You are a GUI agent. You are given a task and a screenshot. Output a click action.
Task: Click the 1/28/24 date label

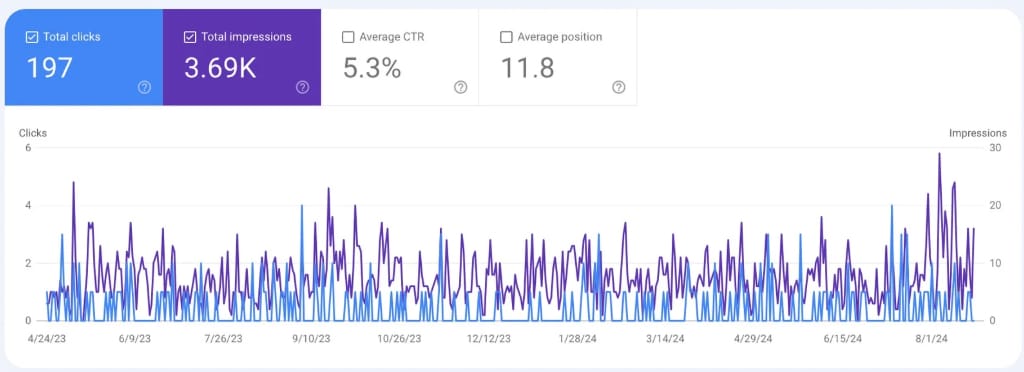[577, 339]
